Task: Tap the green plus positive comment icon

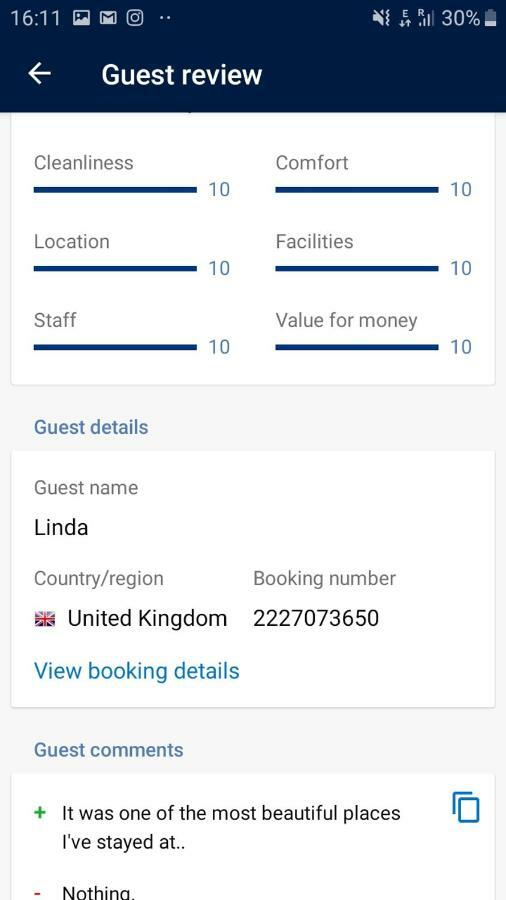Action: click(x=40, y=812)
